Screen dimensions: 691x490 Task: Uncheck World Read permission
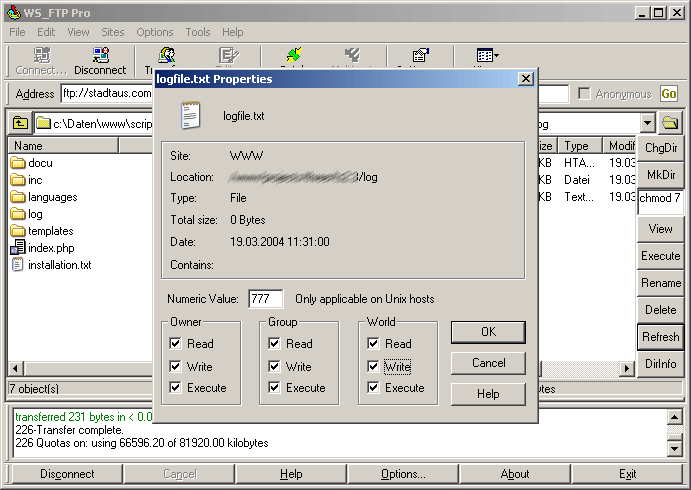point(373,343)
